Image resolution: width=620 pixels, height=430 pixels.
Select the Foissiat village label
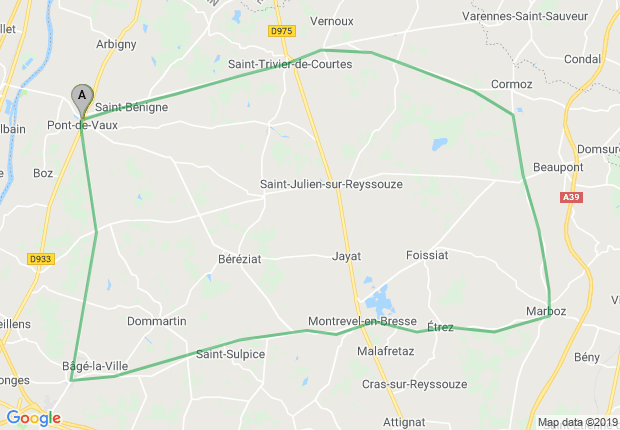pyautogui.click(x=427, y=255)
